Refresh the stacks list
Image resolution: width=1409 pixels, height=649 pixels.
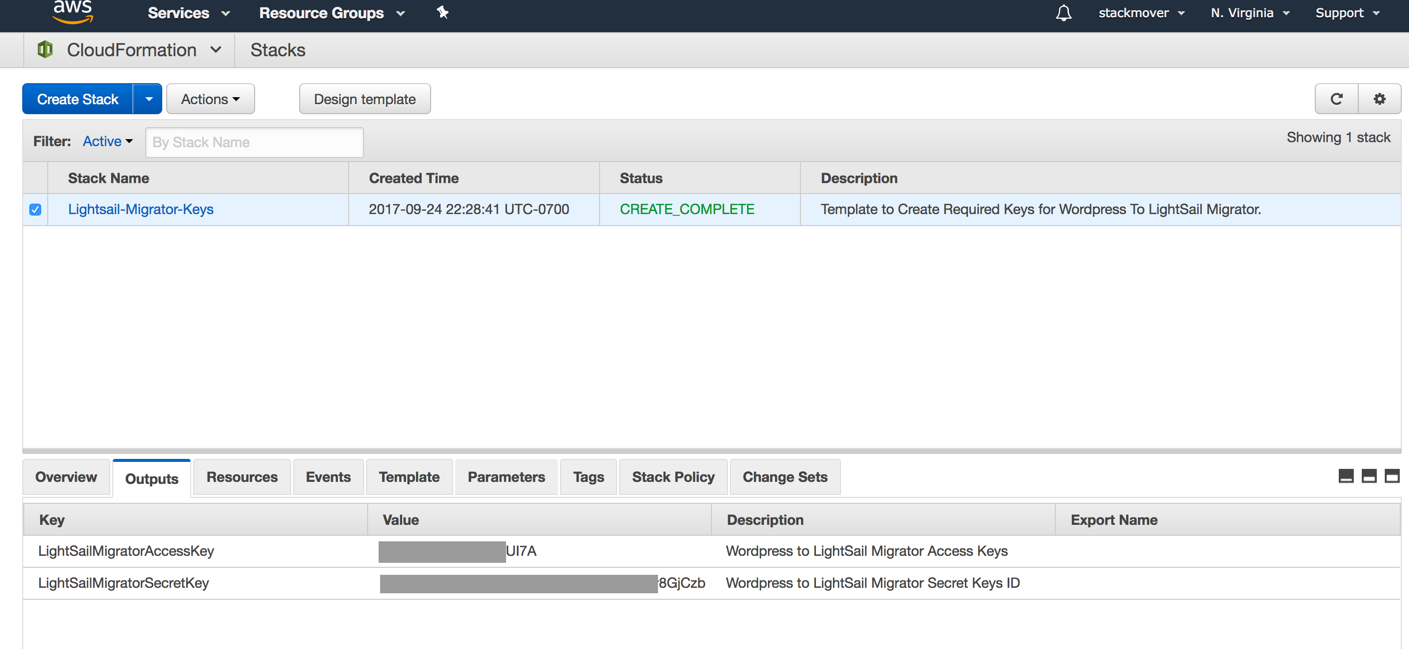click(x=1336, y=99)
